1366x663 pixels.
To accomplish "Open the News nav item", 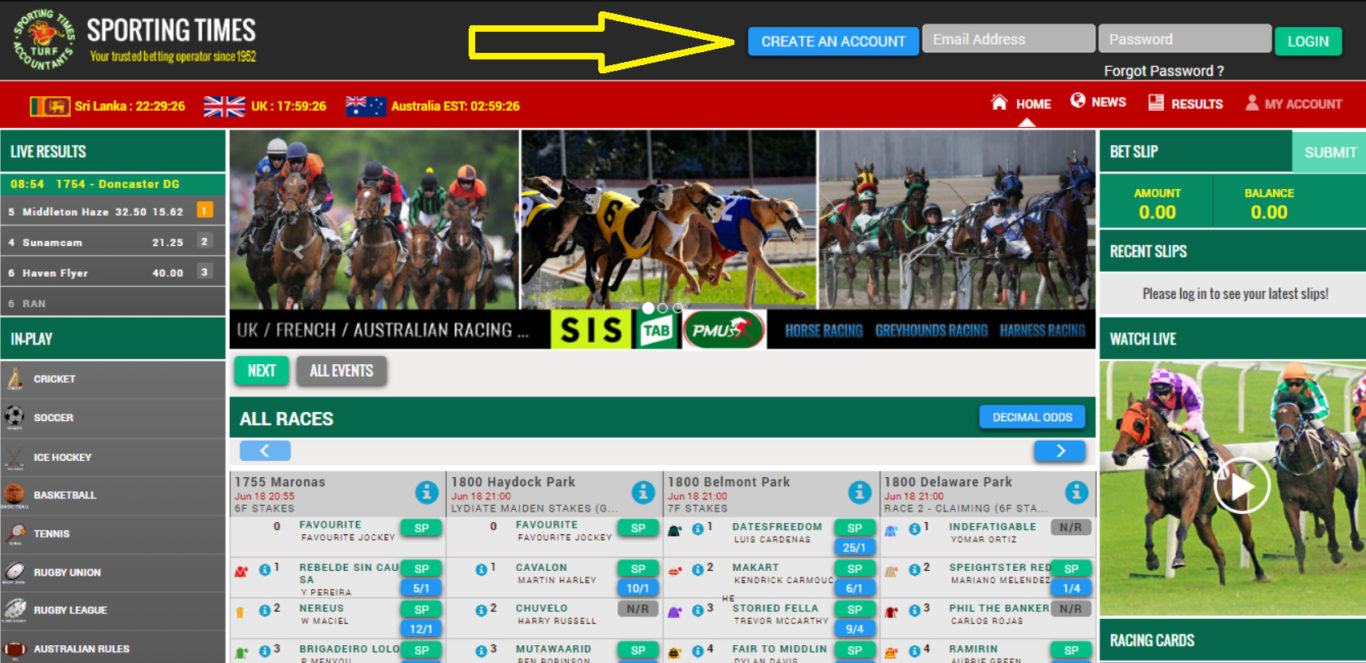I will (1098, 102).
